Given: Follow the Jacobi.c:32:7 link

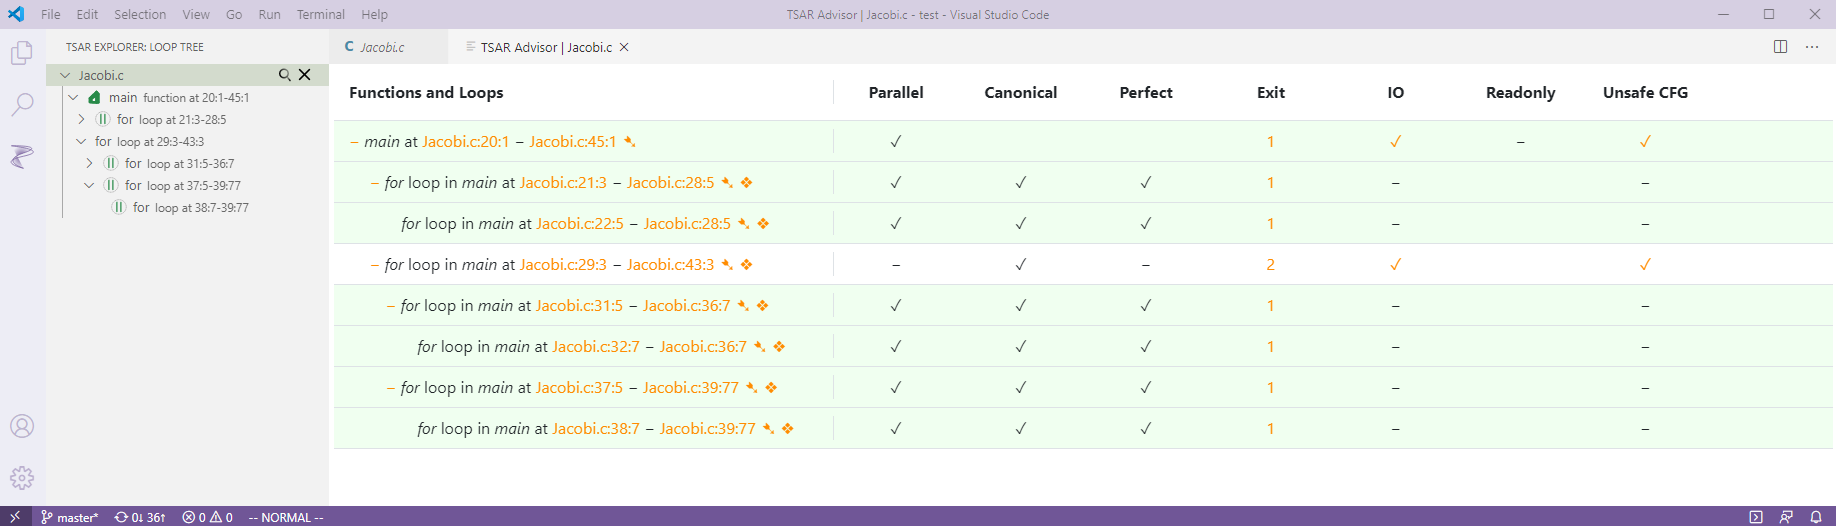Looking at the screenshot, I should pyautogui.click(x=596, y=347).
